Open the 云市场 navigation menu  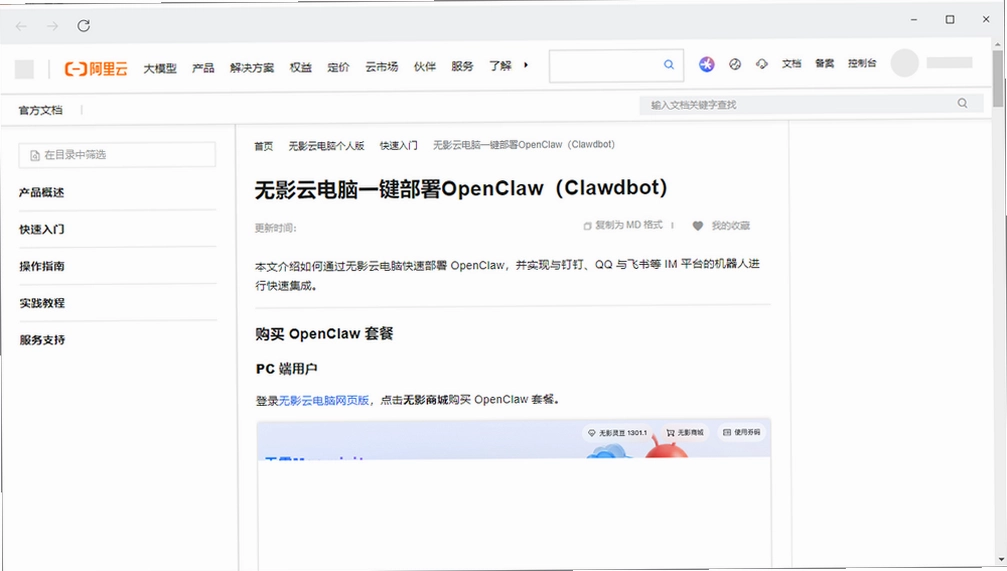[x=381, y=67]
